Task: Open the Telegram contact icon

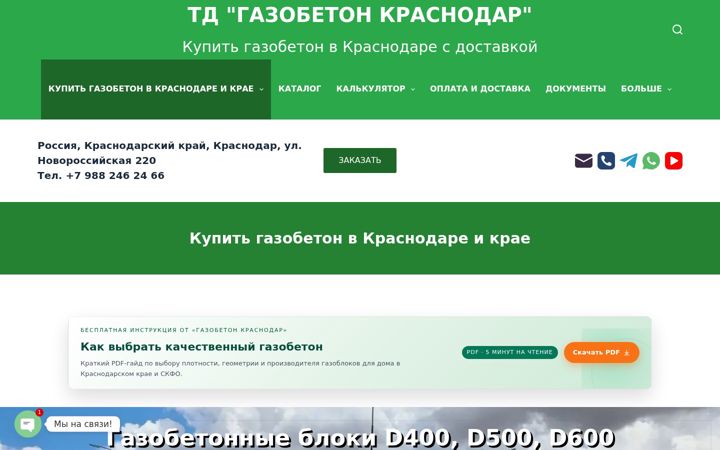Action: point(629,161)
